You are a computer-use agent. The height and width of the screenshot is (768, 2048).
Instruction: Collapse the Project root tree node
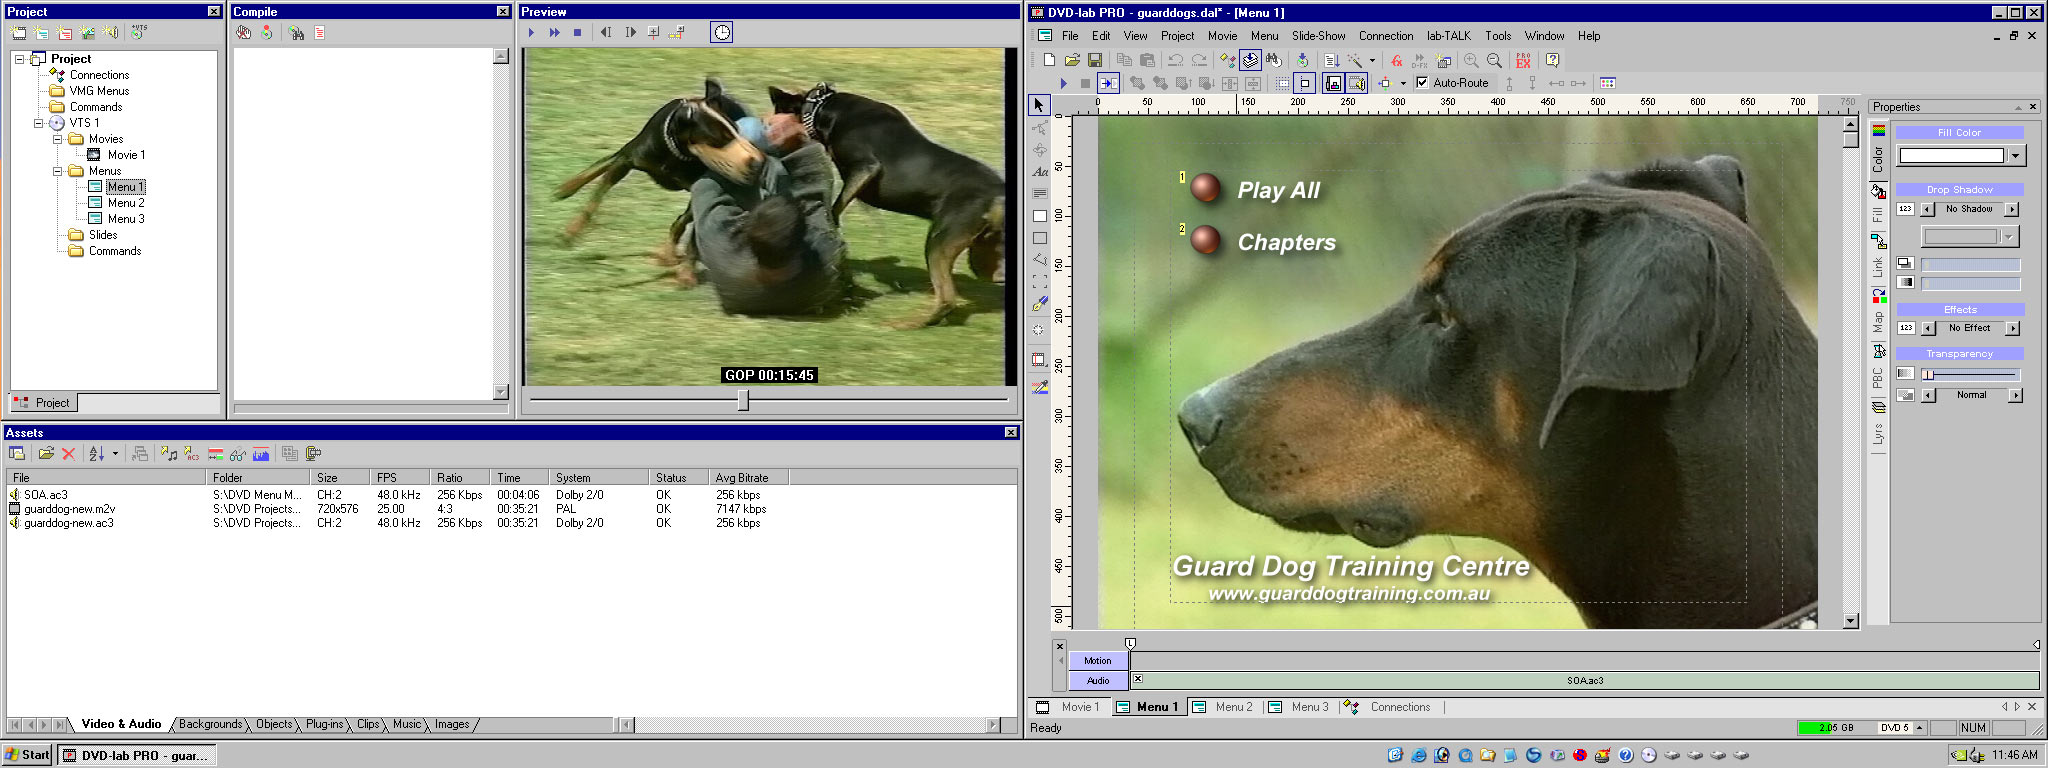pos(19,59)
